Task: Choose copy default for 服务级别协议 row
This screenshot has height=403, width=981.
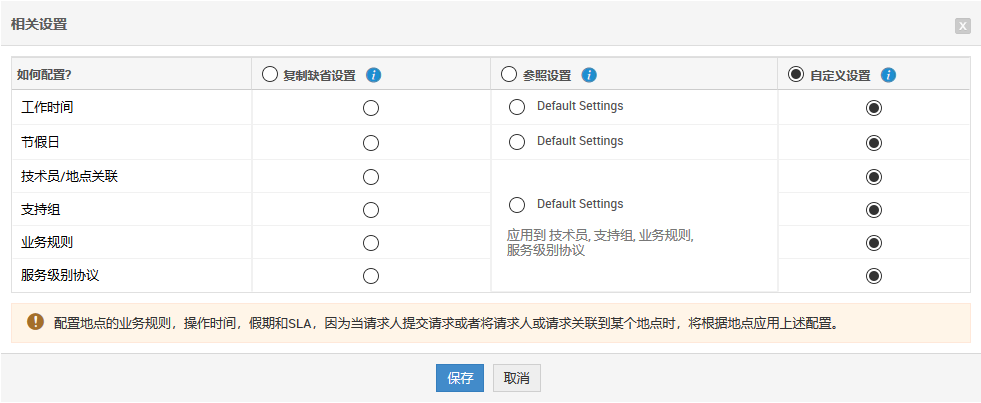Action: point(371,276)
